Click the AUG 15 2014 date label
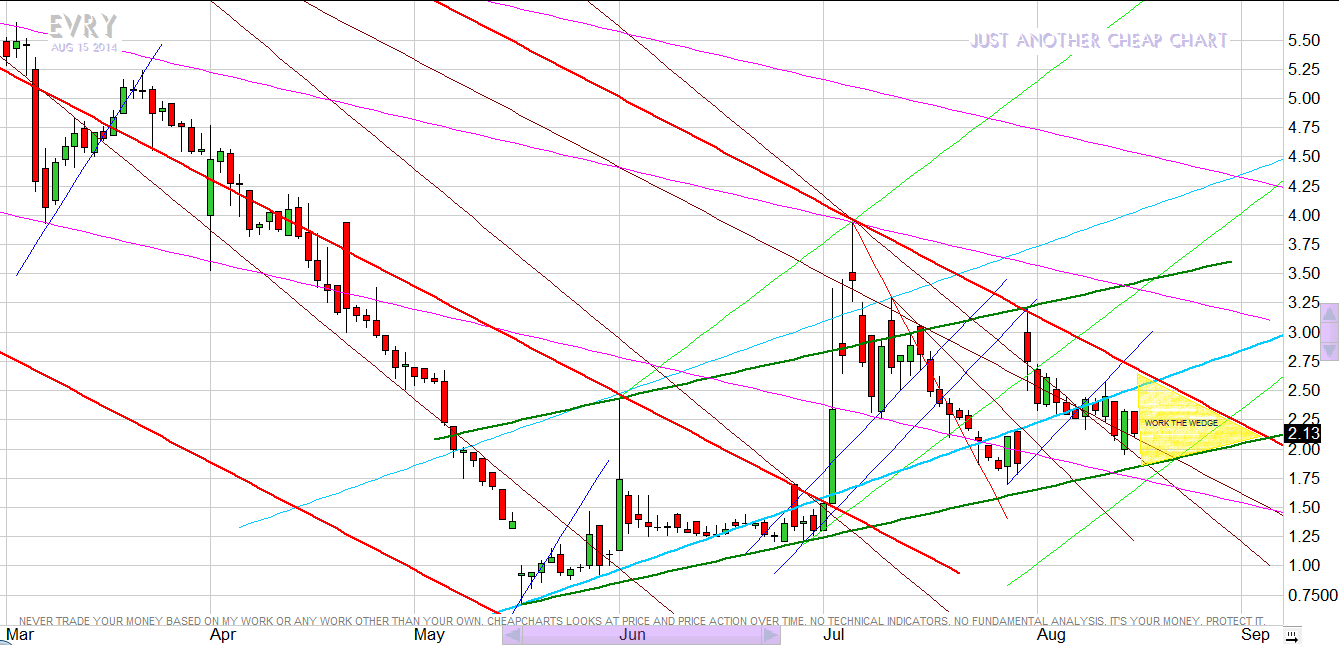 84,47
